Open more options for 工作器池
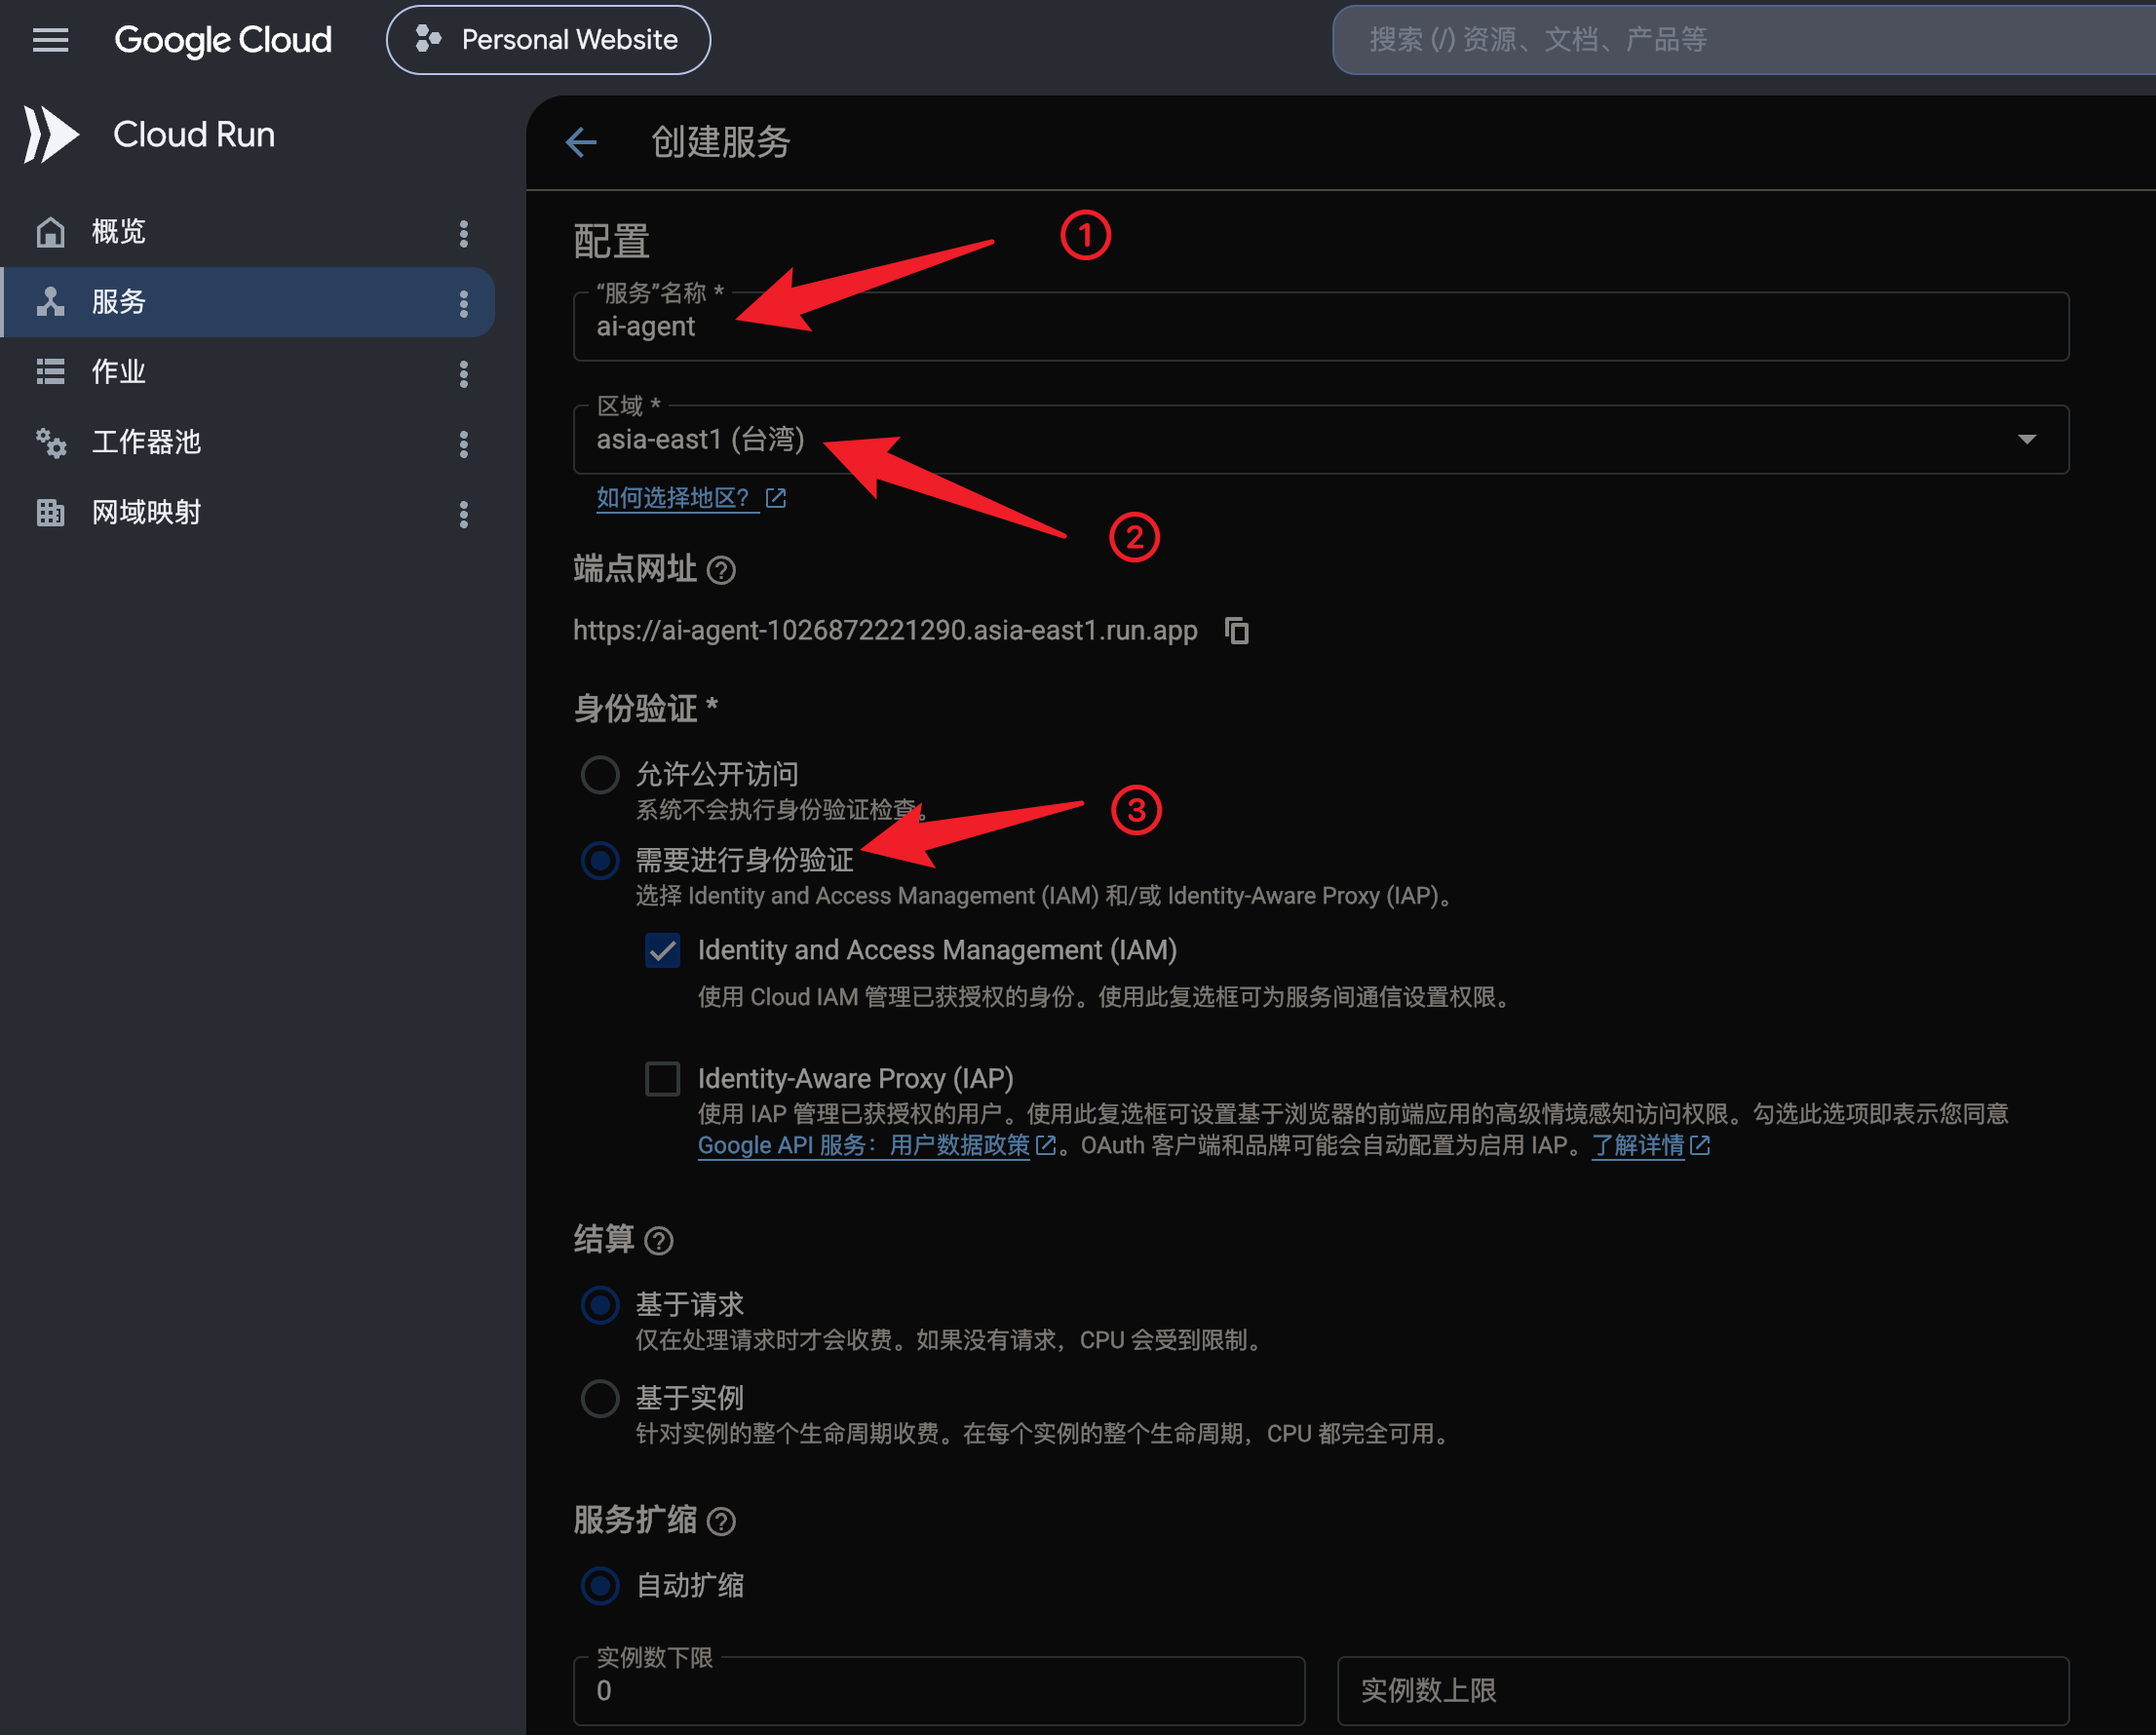This screenshot has height=1735, width=2156. click(463, 444)
